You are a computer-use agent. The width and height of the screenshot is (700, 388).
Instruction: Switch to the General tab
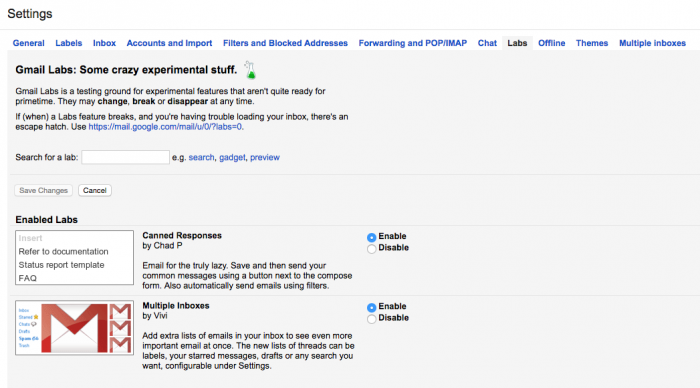(29, 43)
